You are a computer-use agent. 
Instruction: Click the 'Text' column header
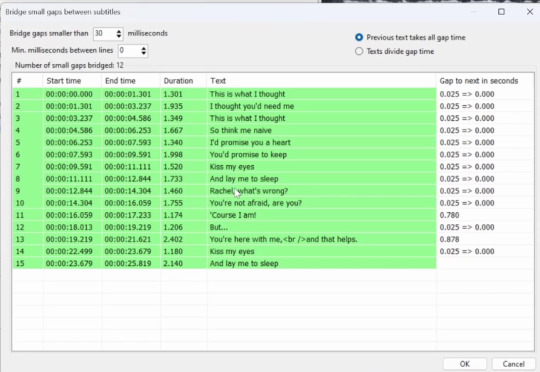point(322,81)
